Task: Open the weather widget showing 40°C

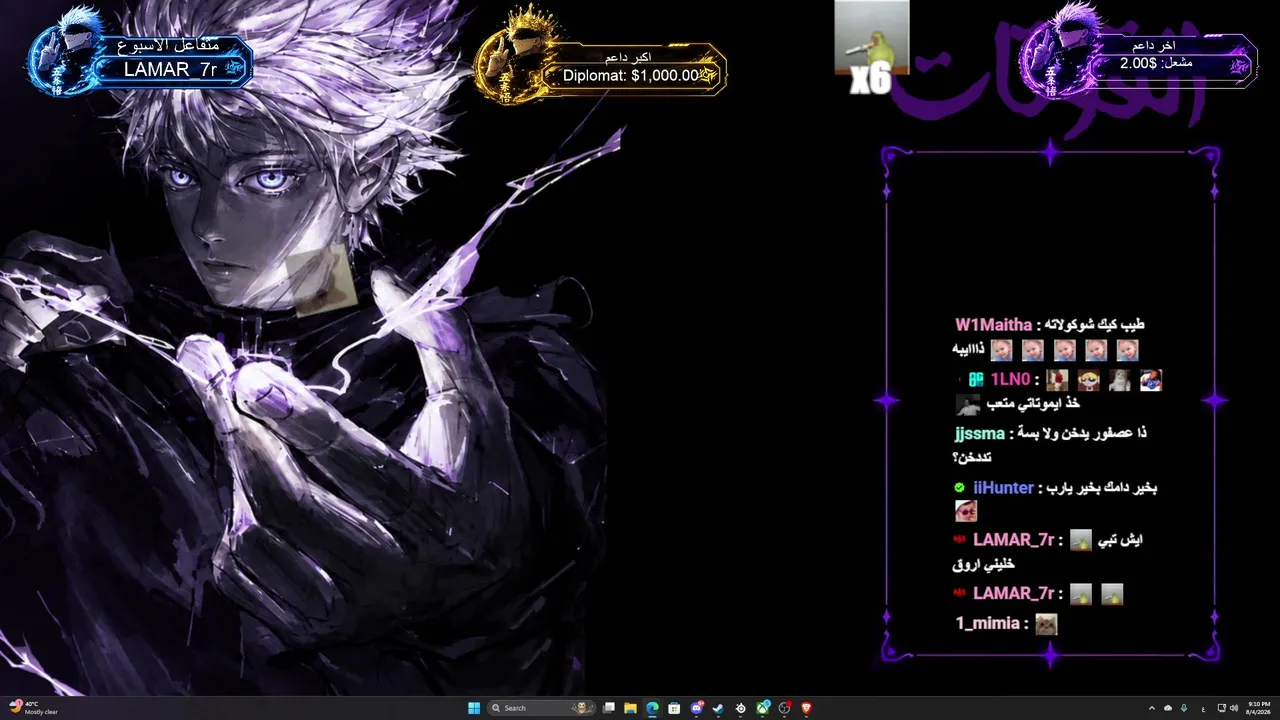Action: coord(32,708)
